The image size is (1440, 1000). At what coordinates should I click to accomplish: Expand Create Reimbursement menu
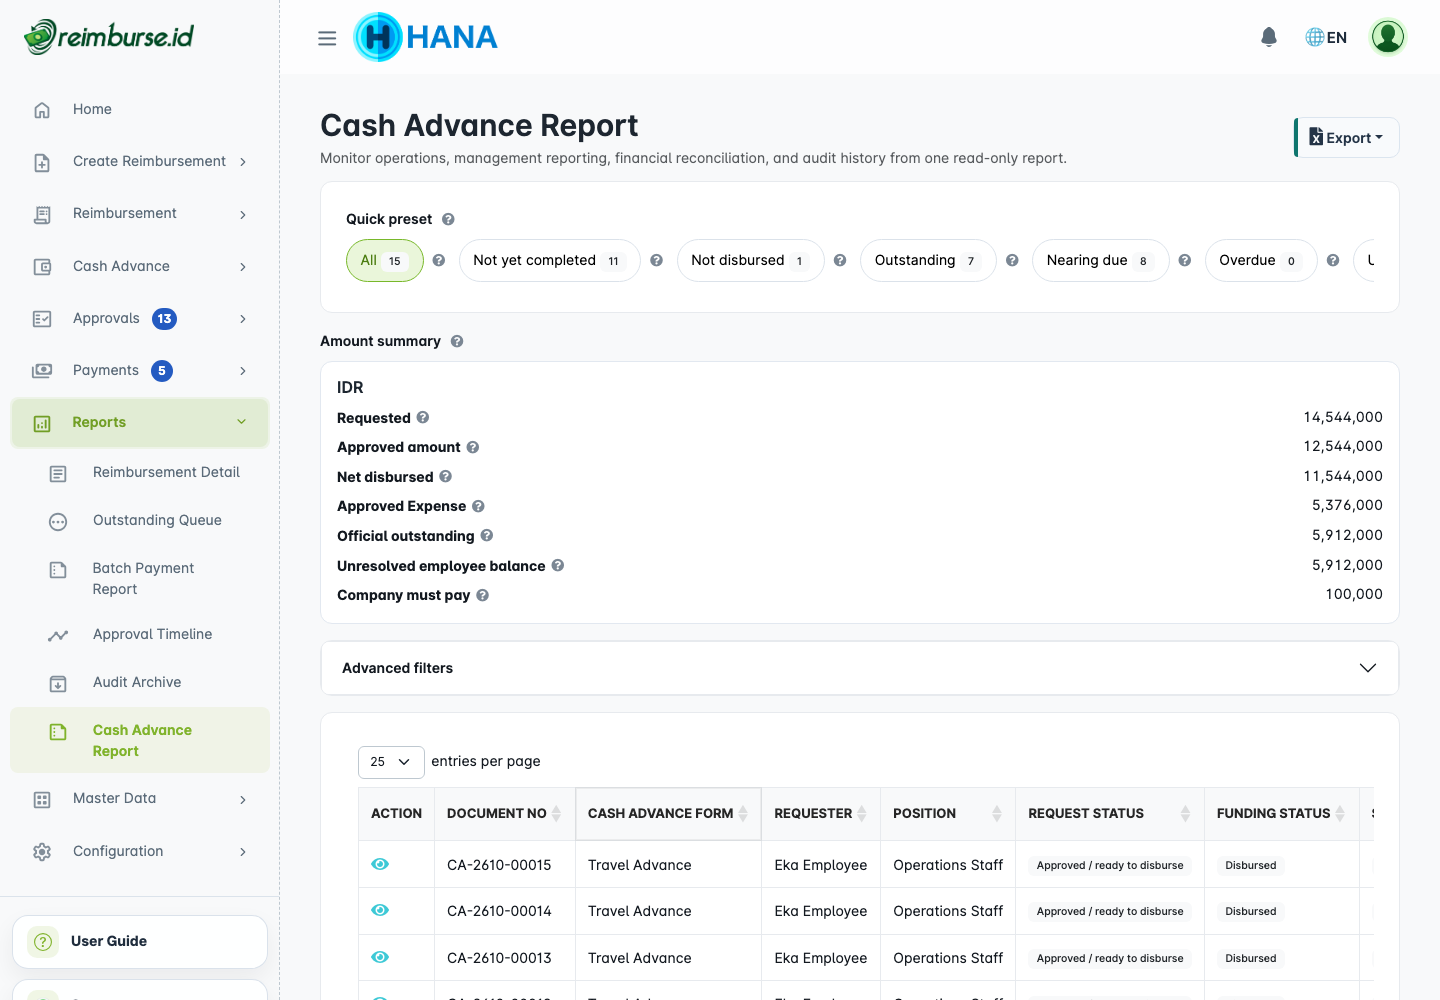click(140, 161)
